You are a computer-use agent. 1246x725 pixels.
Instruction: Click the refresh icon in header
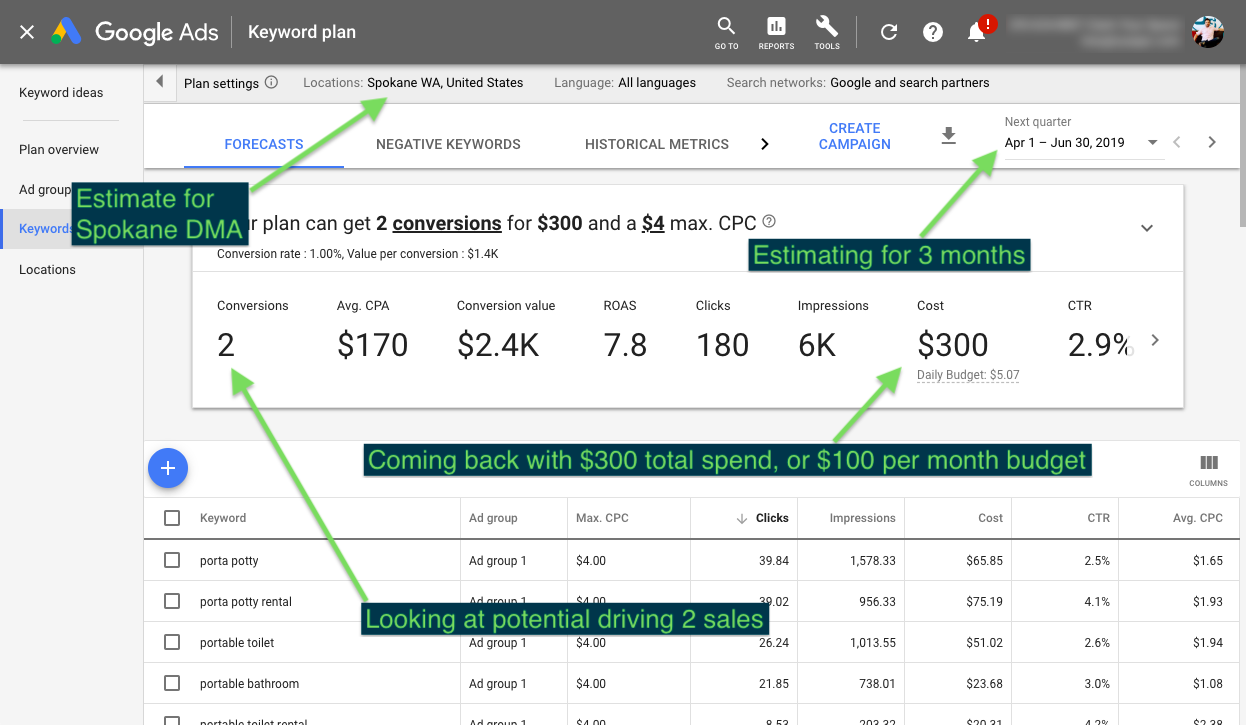889,32
